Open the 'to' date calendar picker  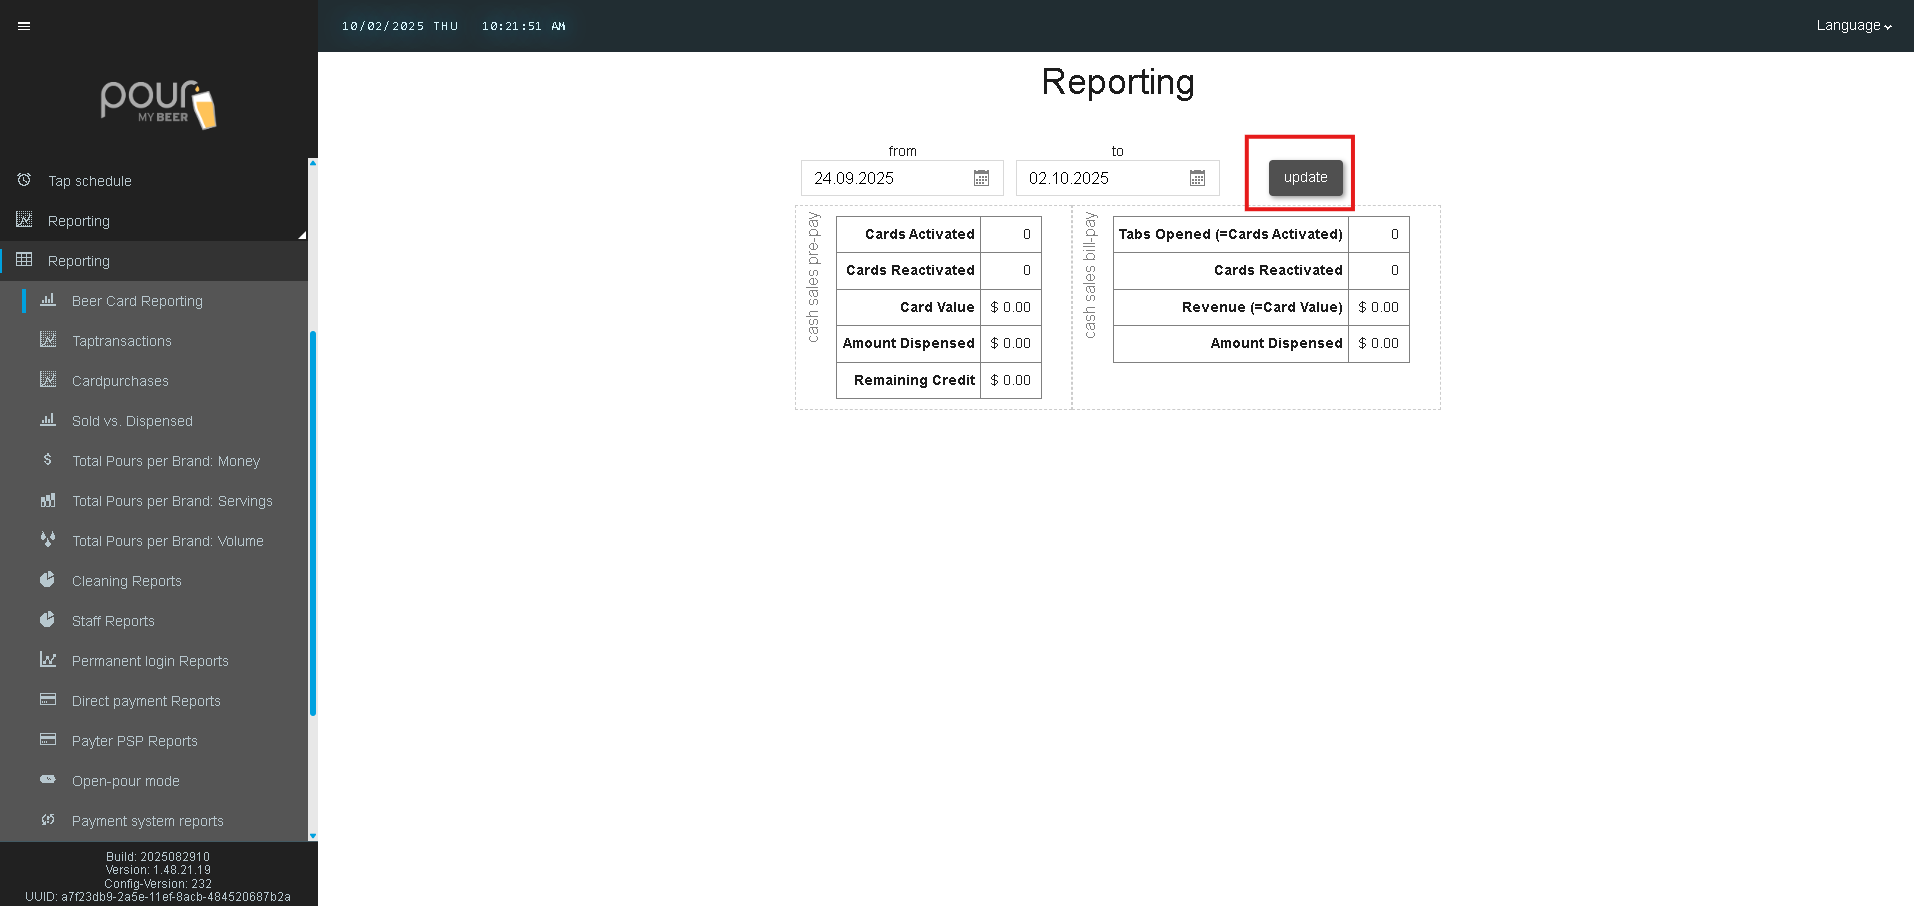(x=1197, y=178)
